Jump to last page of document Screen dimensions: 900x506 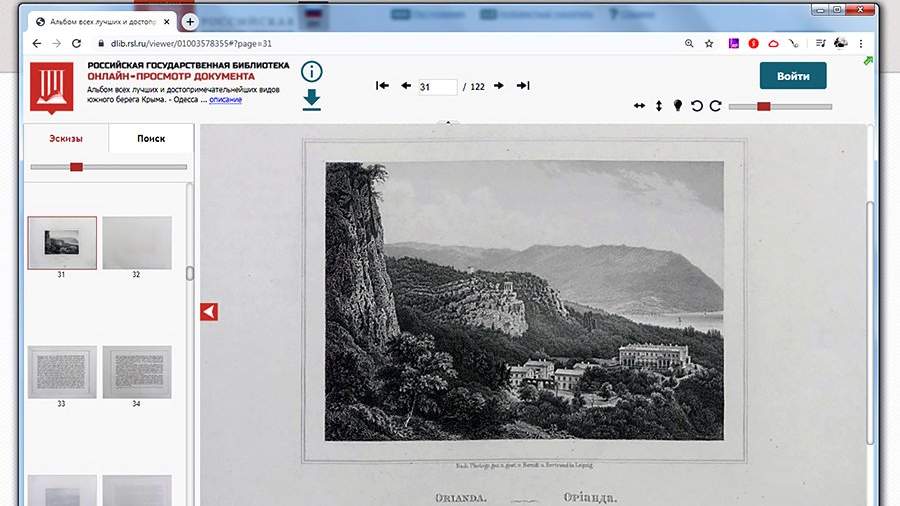522,86
